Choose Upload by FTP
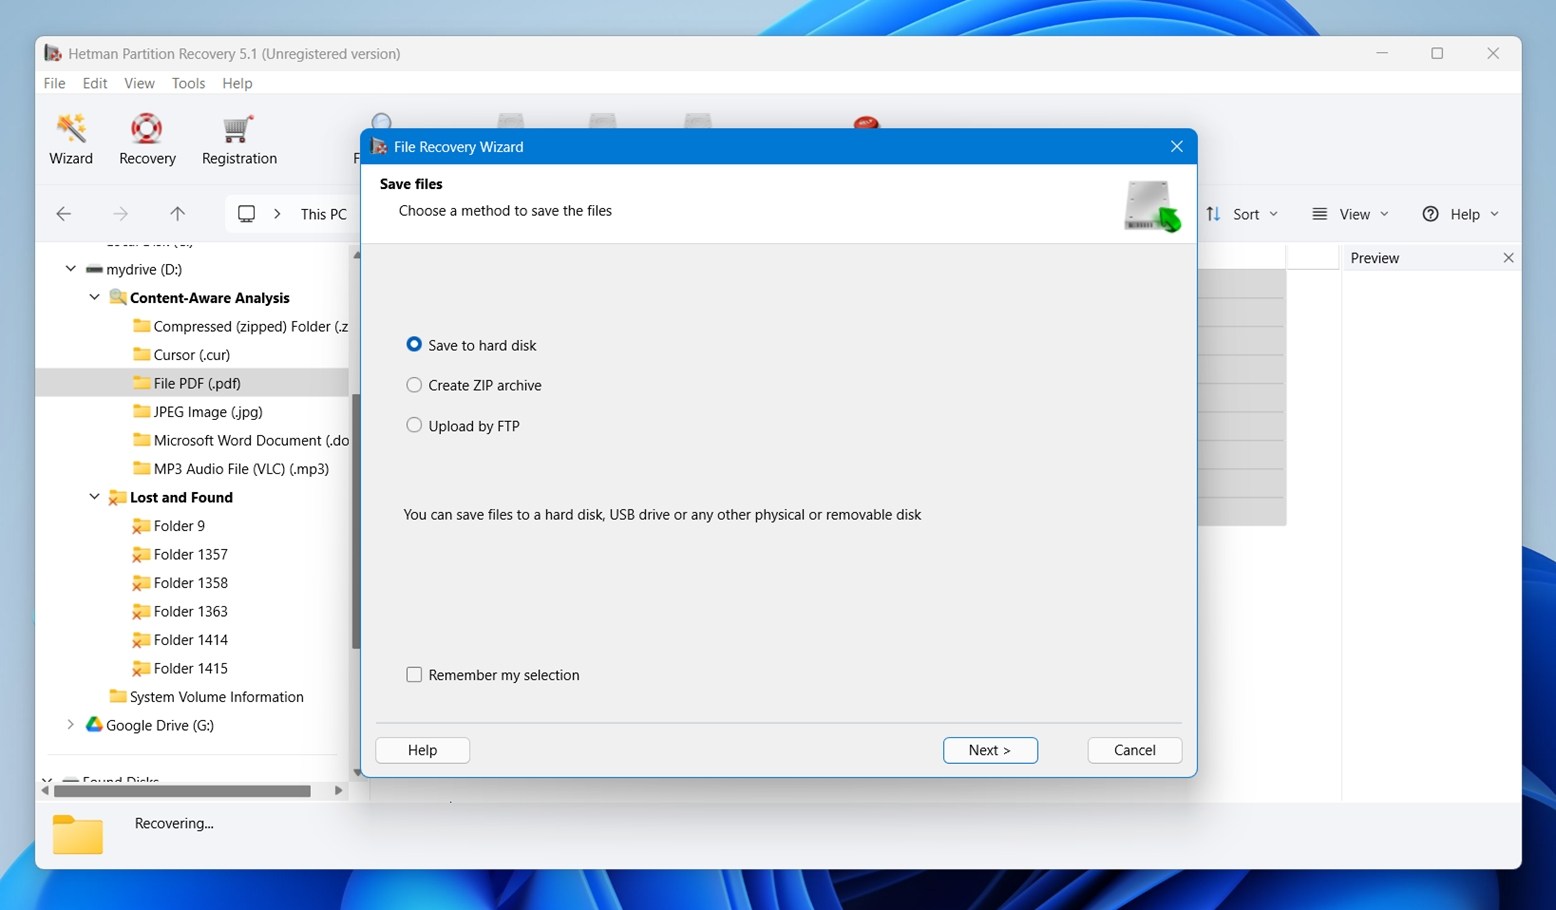This screenshot has height=910, width=1556. 414,425
